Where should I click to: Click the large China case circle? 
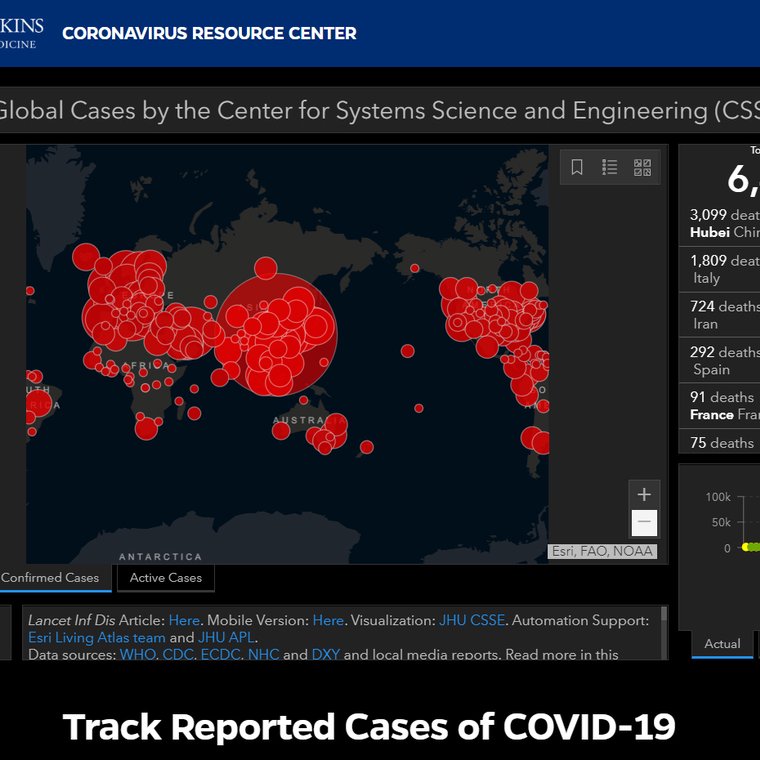point(277,334)
